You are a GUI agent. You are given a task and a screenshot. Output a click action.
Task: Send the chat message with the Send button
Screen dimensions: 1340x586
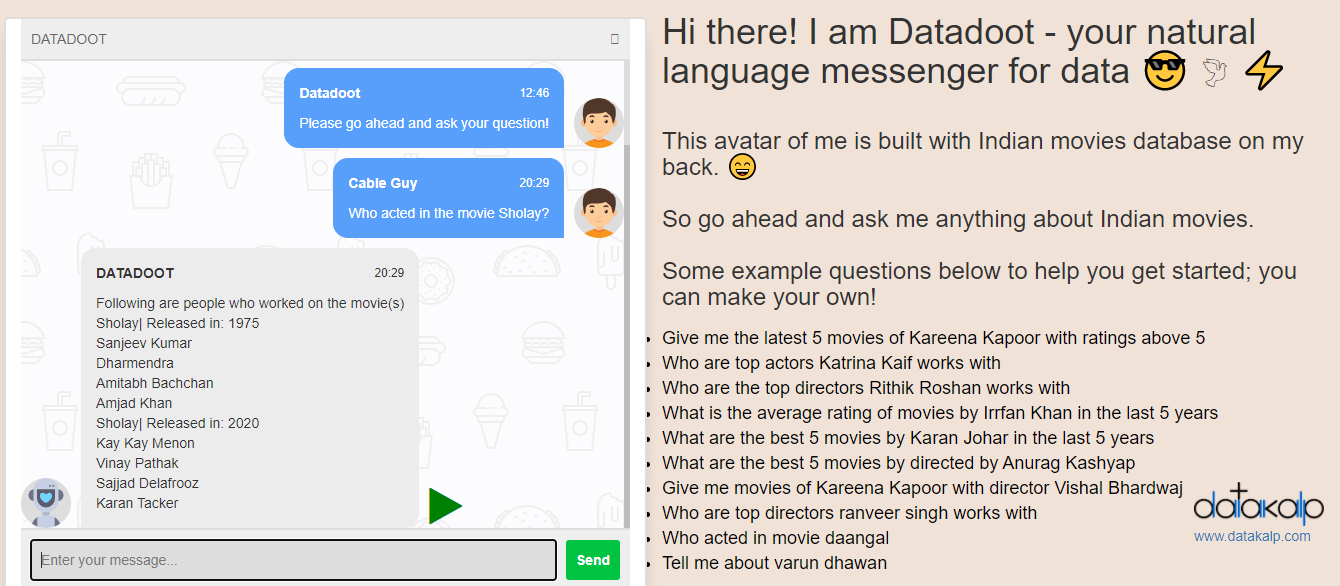coord(593,560)
